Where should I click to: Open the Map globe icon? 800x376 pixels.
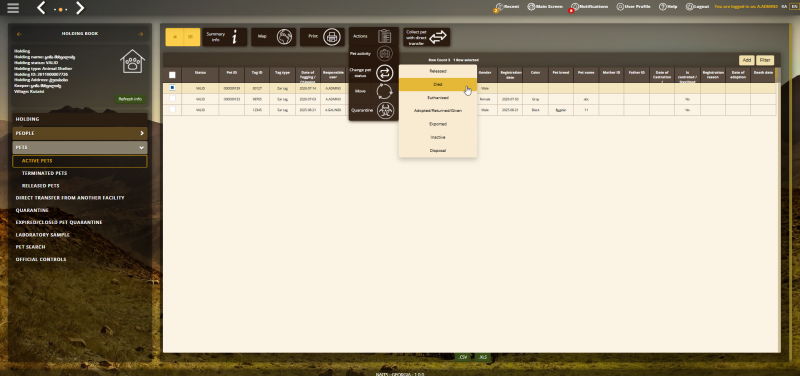coord(285,37)
